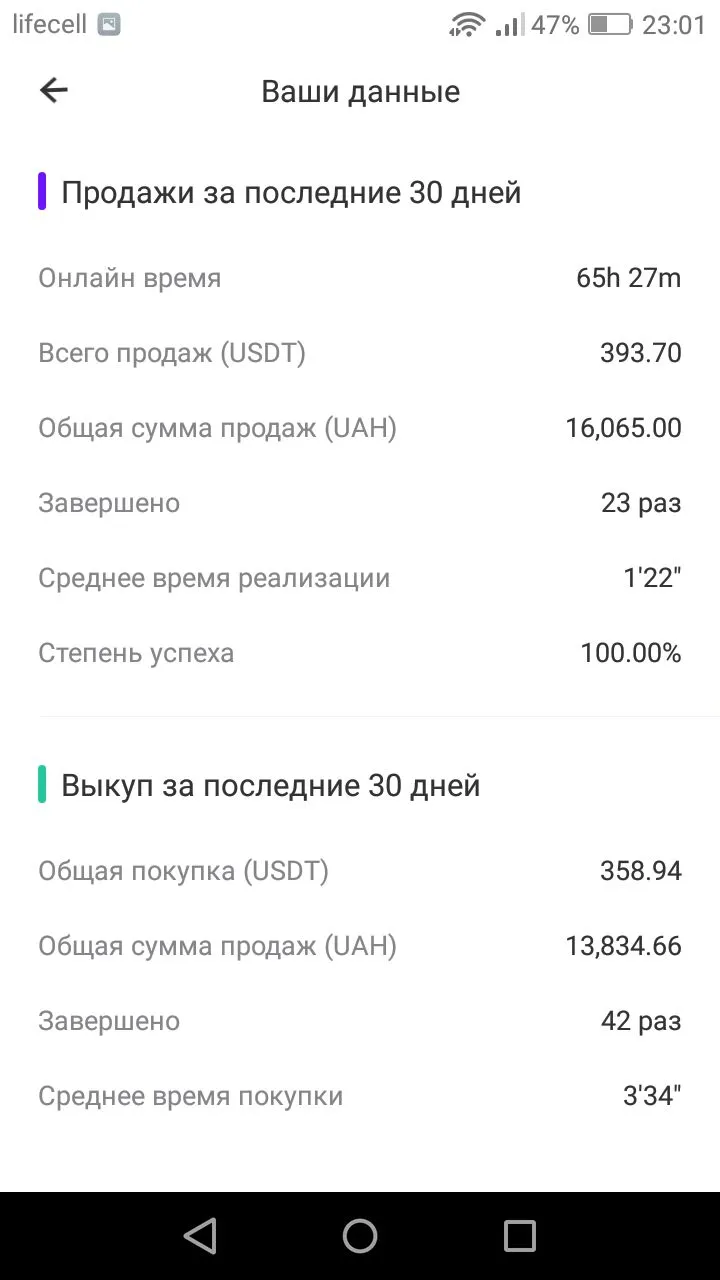Tap the Wi-Fi status icon

(466, 24)
